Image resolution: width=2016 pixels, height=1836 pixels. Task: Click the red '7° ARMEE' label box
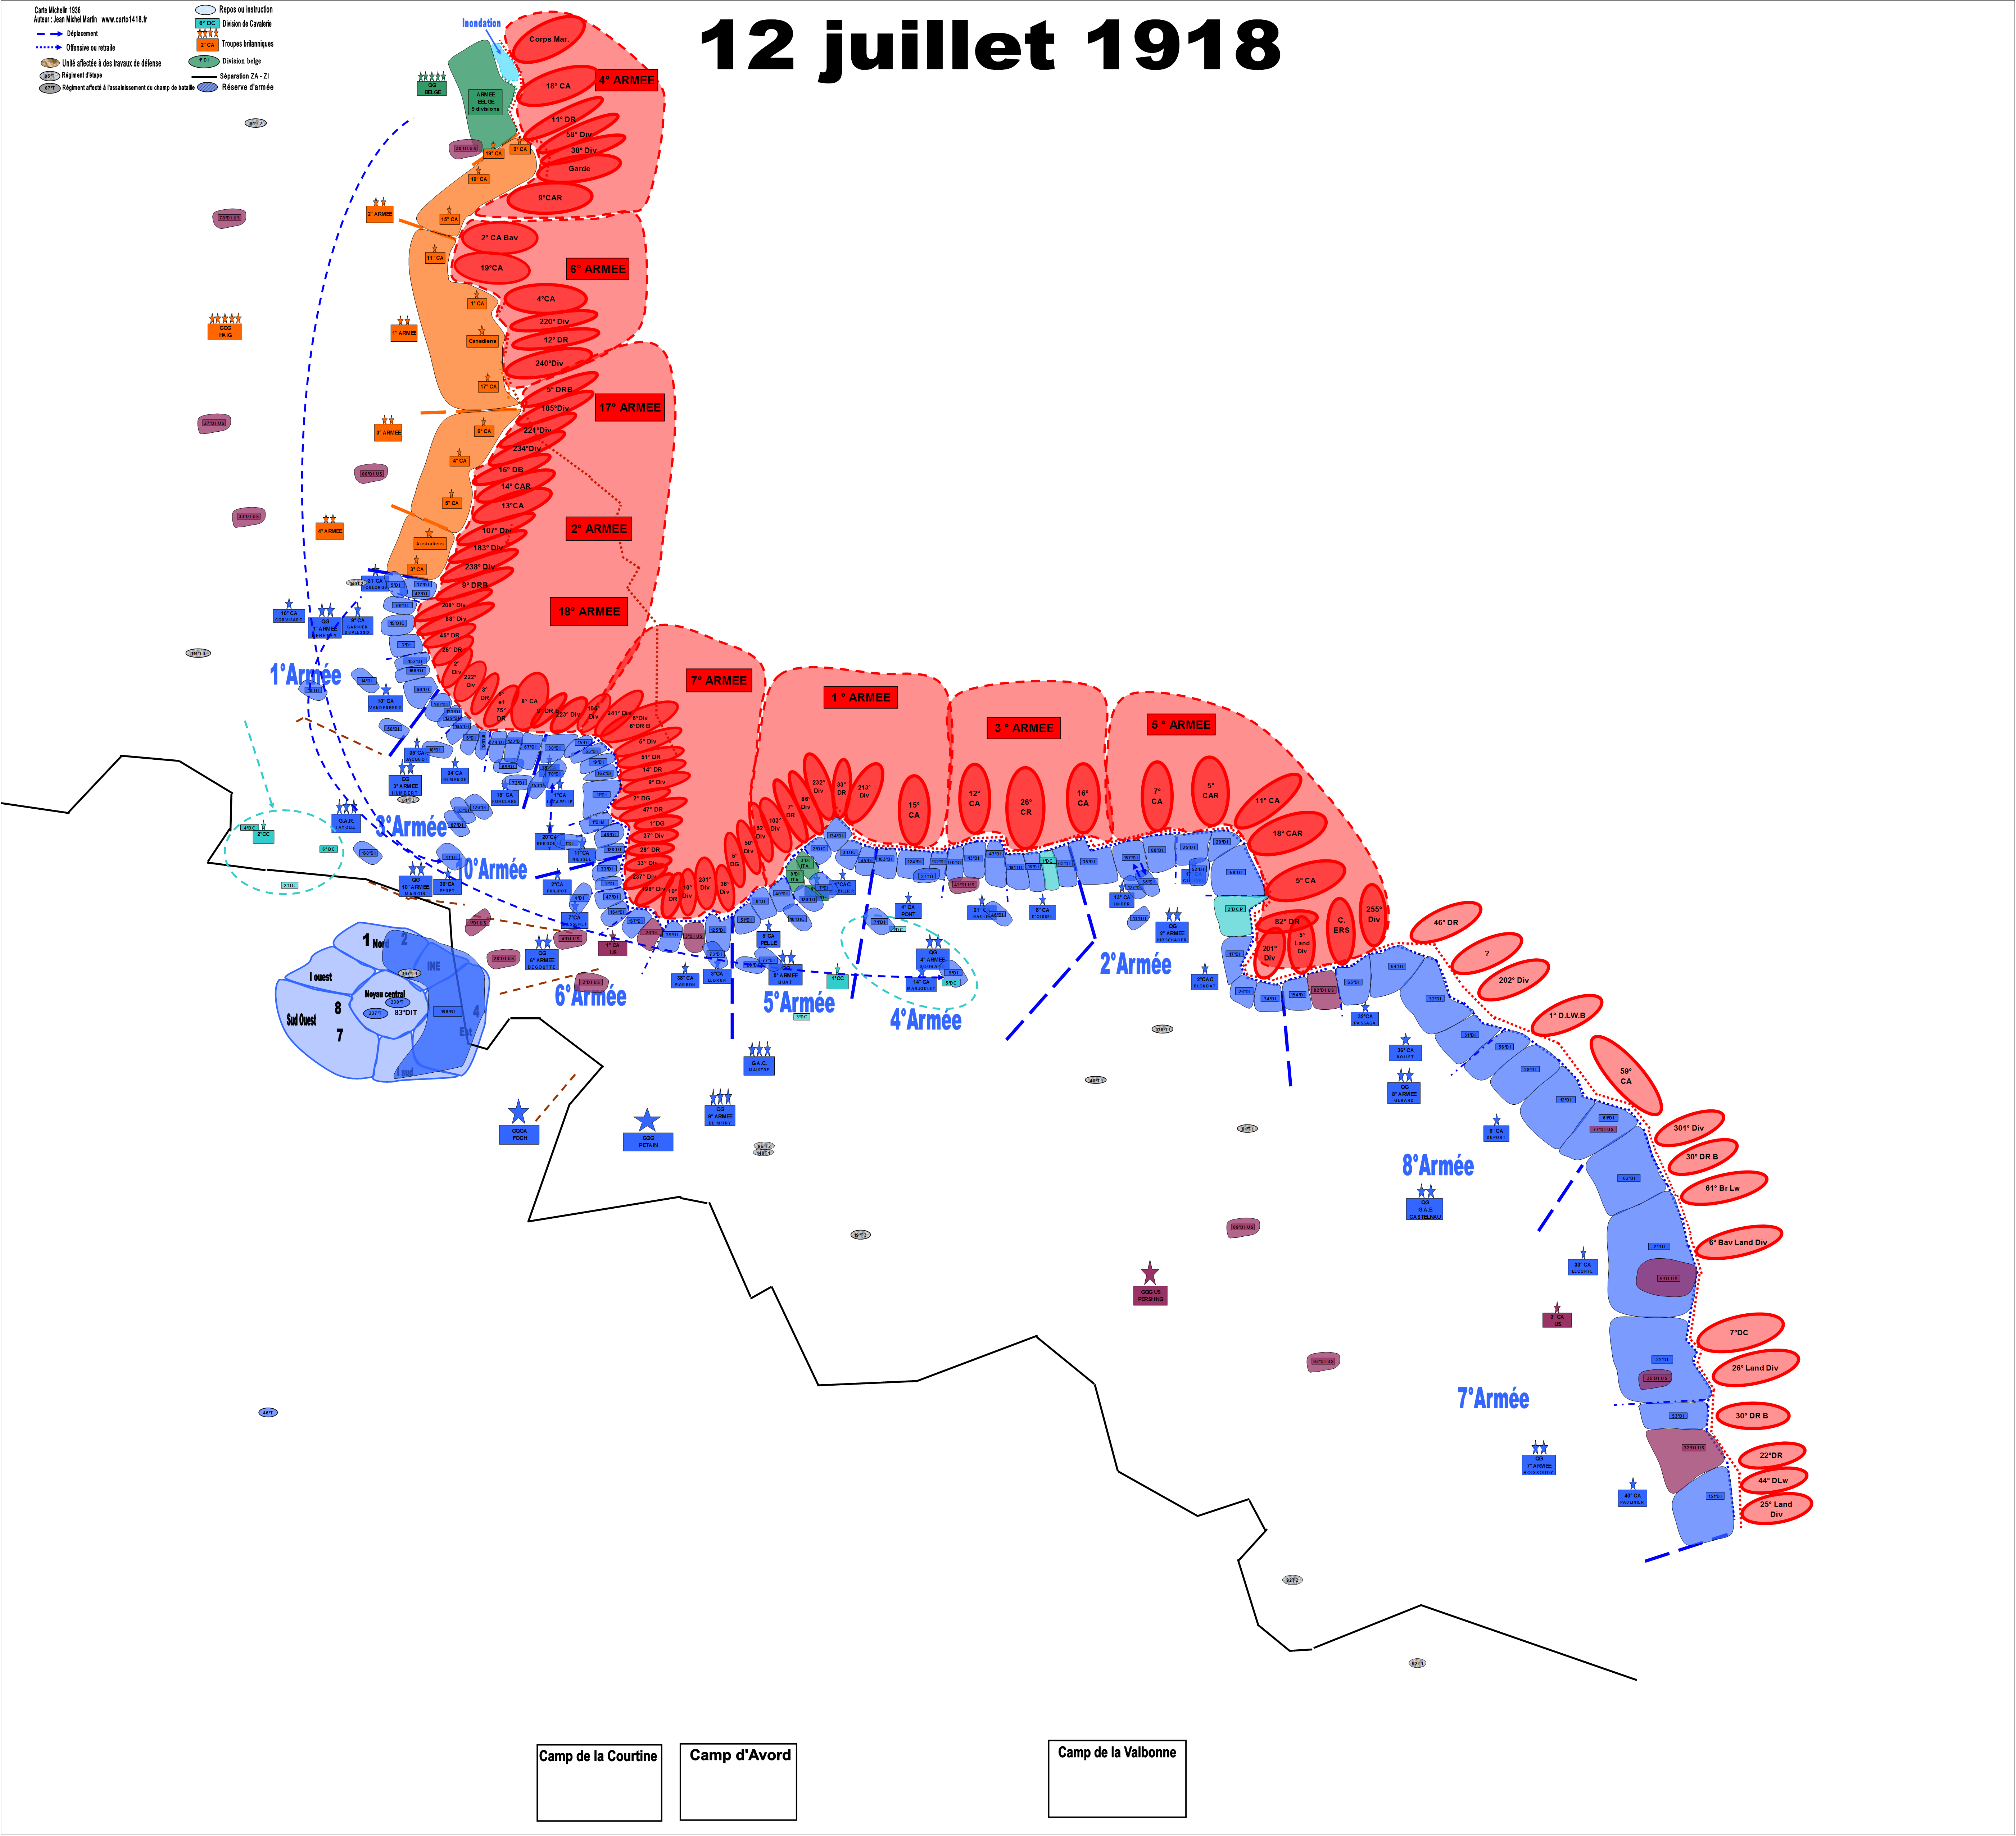tap(719, 680)
